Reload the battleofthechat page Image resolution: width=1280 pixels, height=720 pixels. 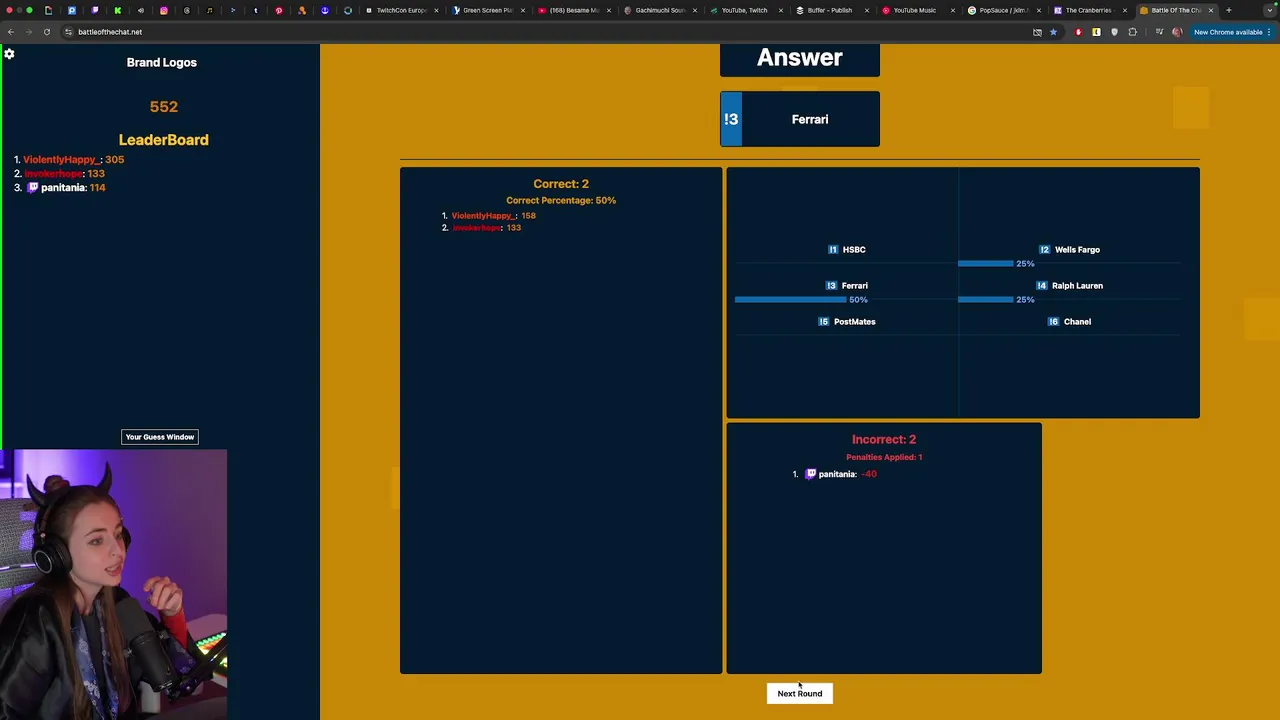pos(47,32)
